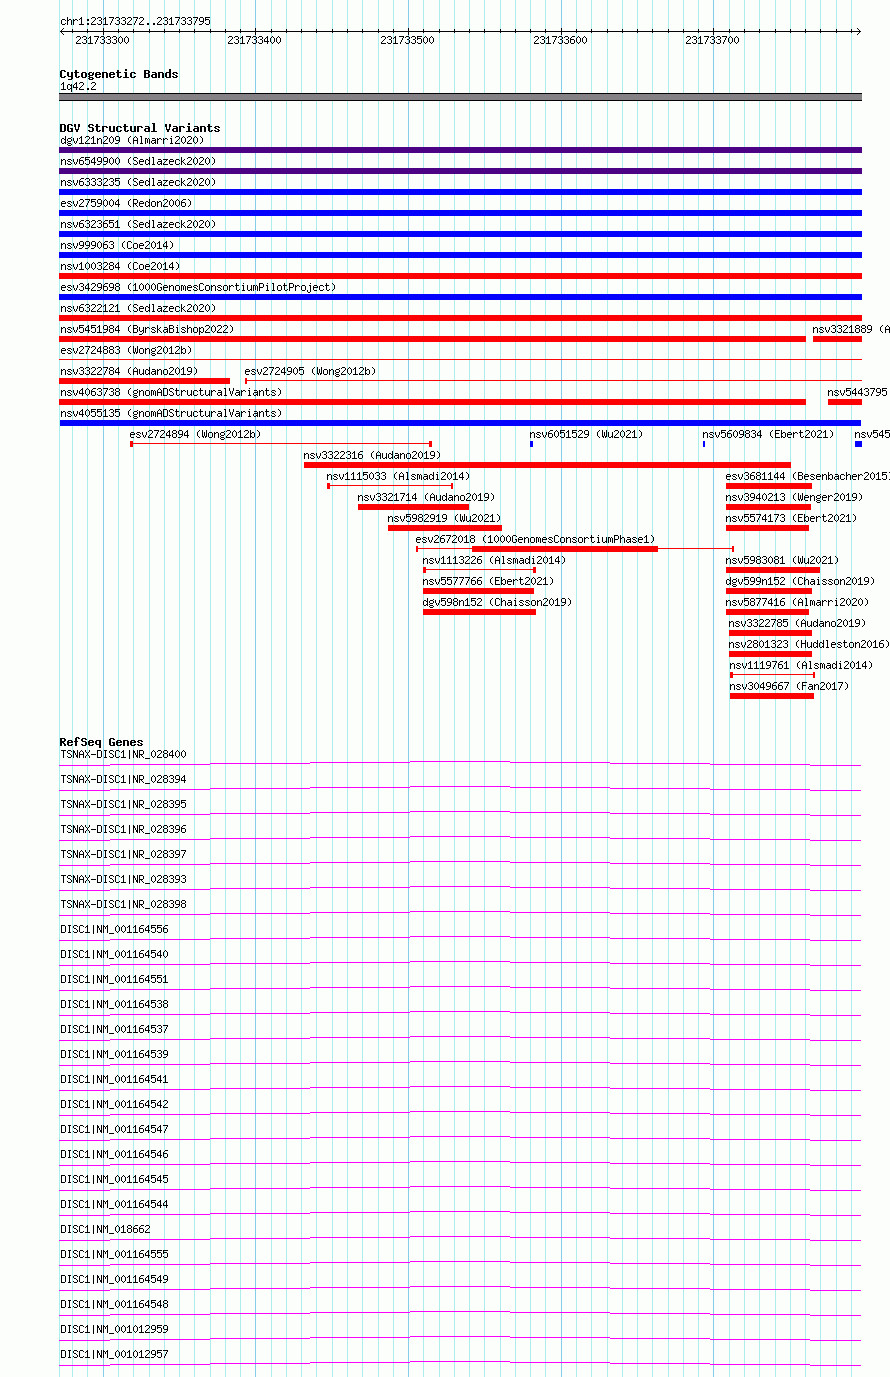Select nsv3321714 (Audano2019) variant label

(426, 497)
